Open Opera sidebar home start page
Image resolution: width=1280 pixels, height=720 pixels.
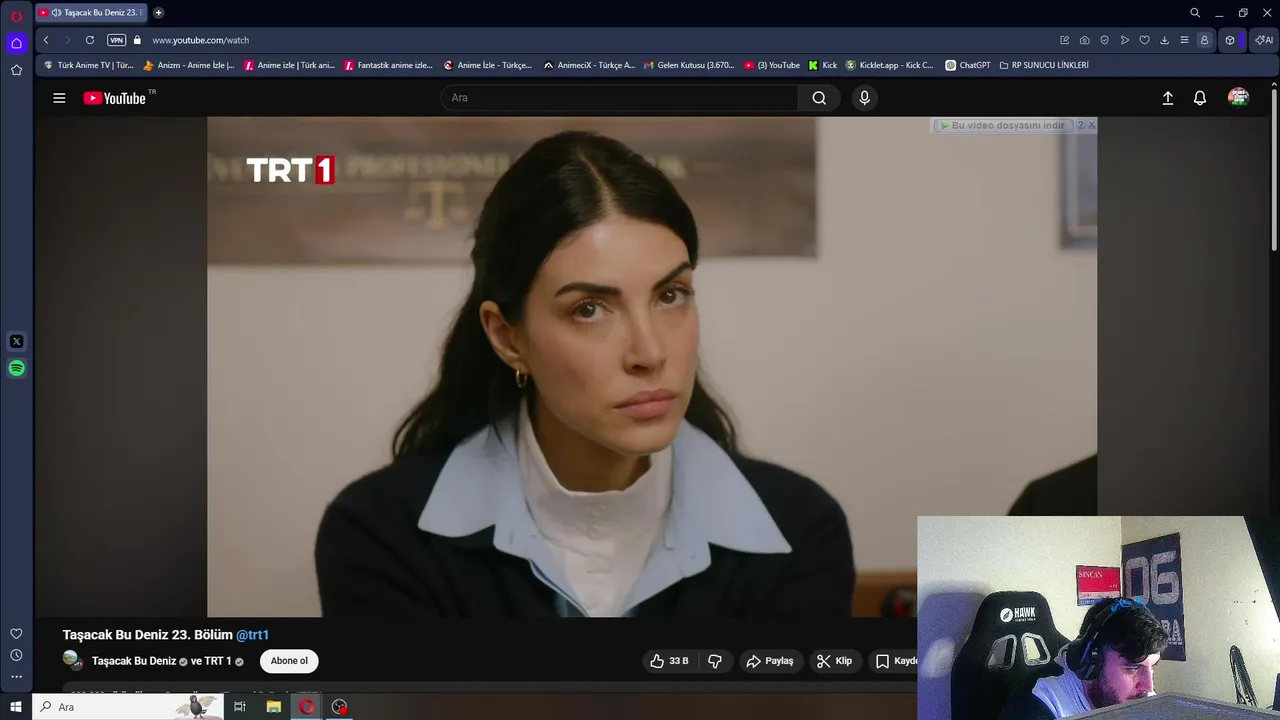point(16,43)
